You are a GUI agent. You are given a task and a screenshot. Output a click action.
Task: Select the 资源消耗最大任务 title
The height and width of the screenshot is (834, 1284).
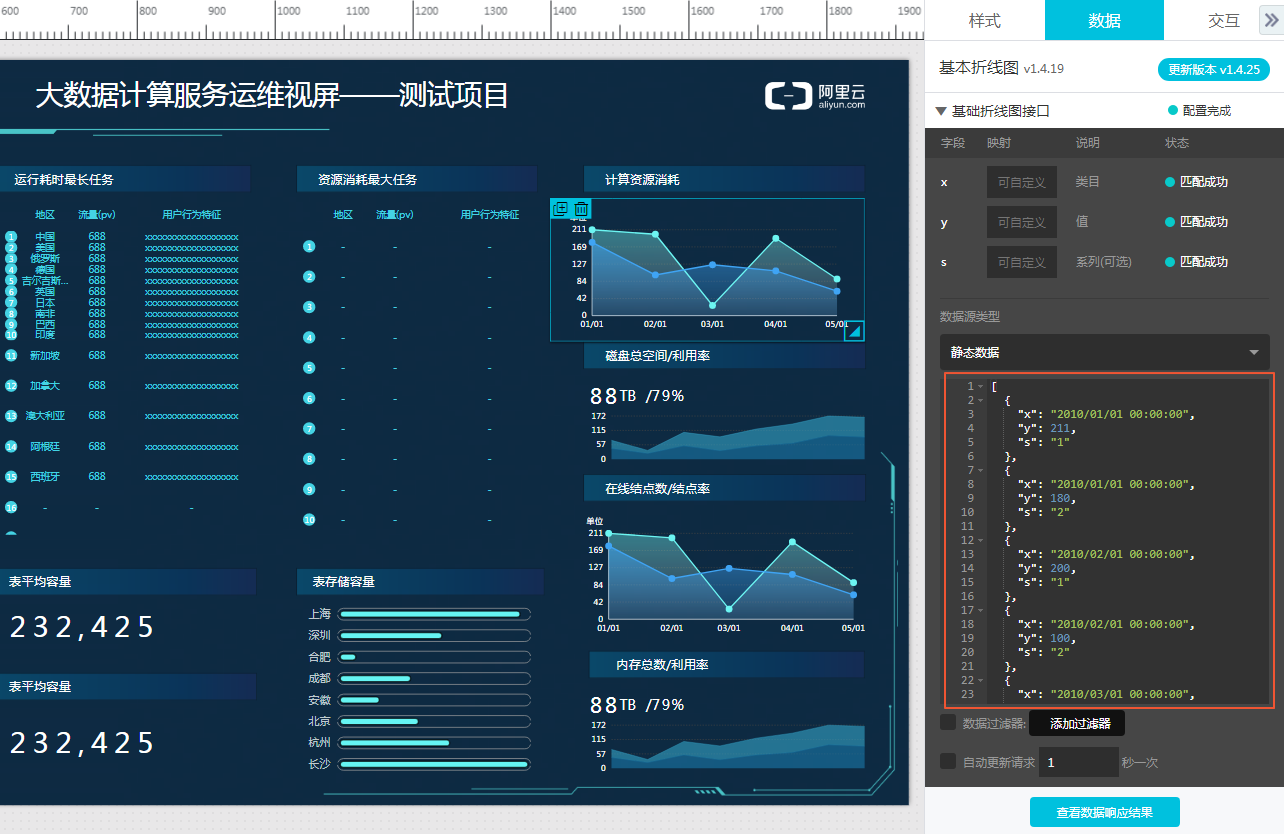click(x=417, y=180)
